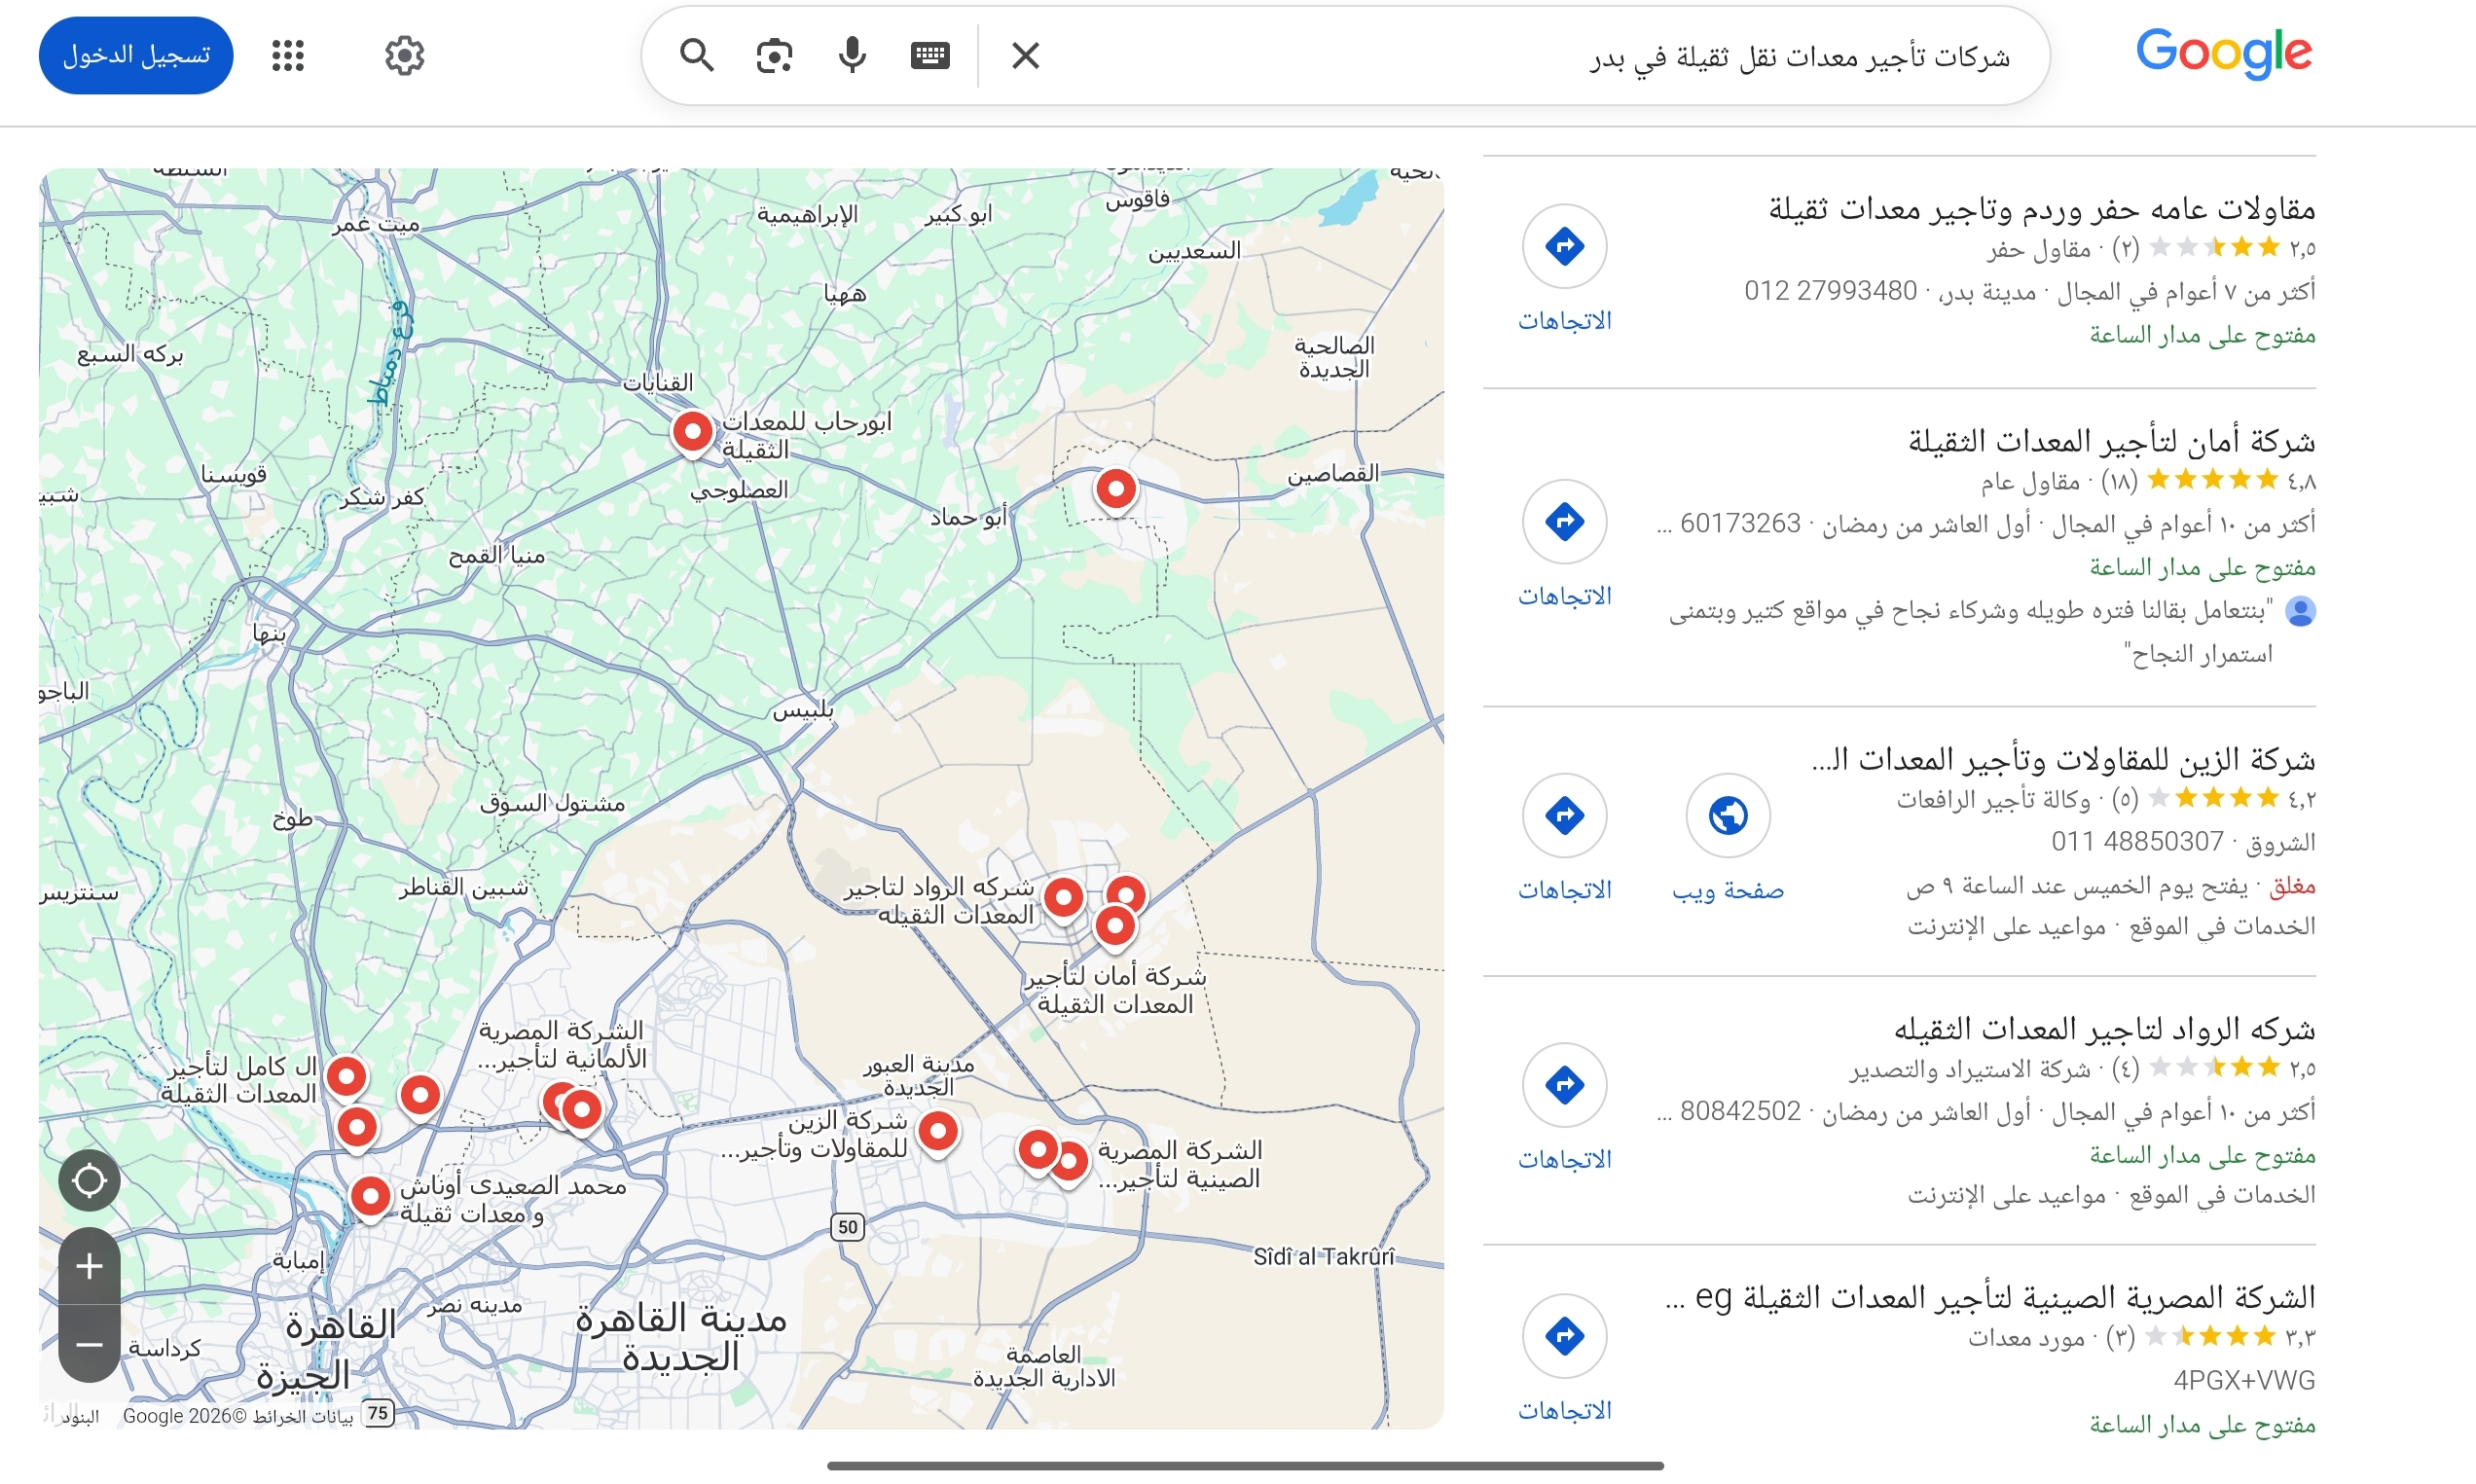Click the Google logo
This screenshot has width=2476, height=1484.
2224,53
